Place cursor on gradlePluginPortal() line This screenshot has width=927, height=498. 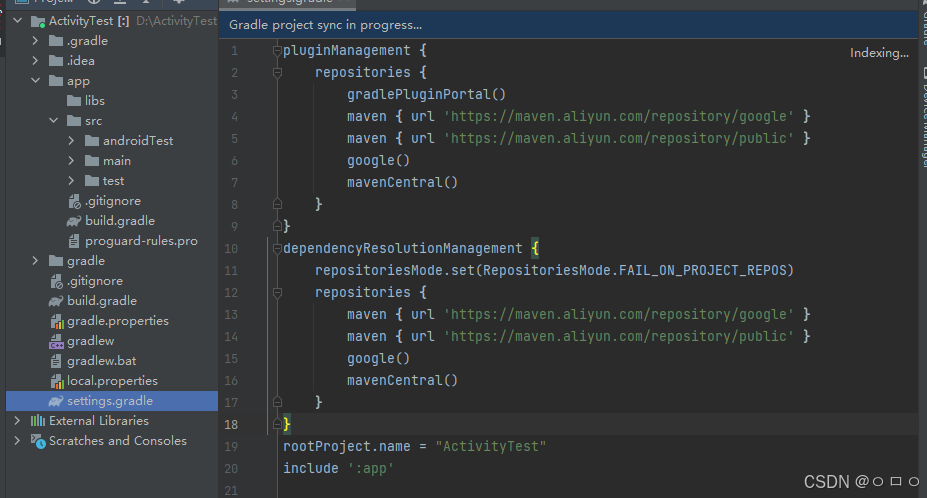click(426, 95)
